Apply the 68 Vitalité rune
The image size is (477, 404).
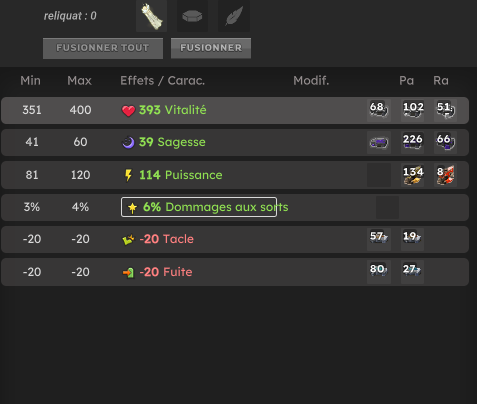click(x=379, y=110)
